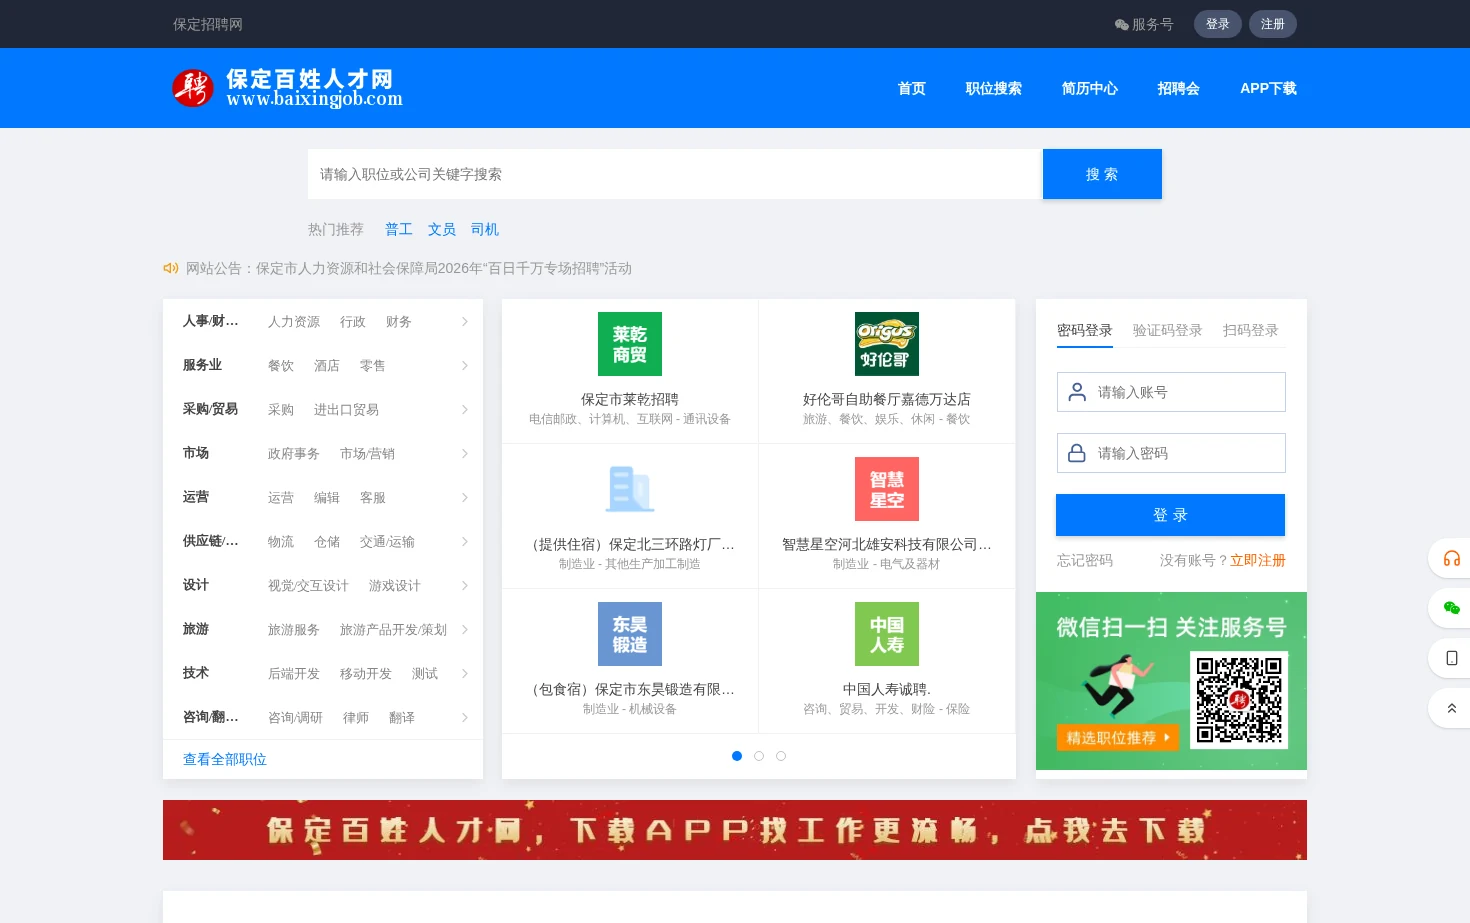
Task: Click the lock icon in password field
Action: [x=1077, y=453]
